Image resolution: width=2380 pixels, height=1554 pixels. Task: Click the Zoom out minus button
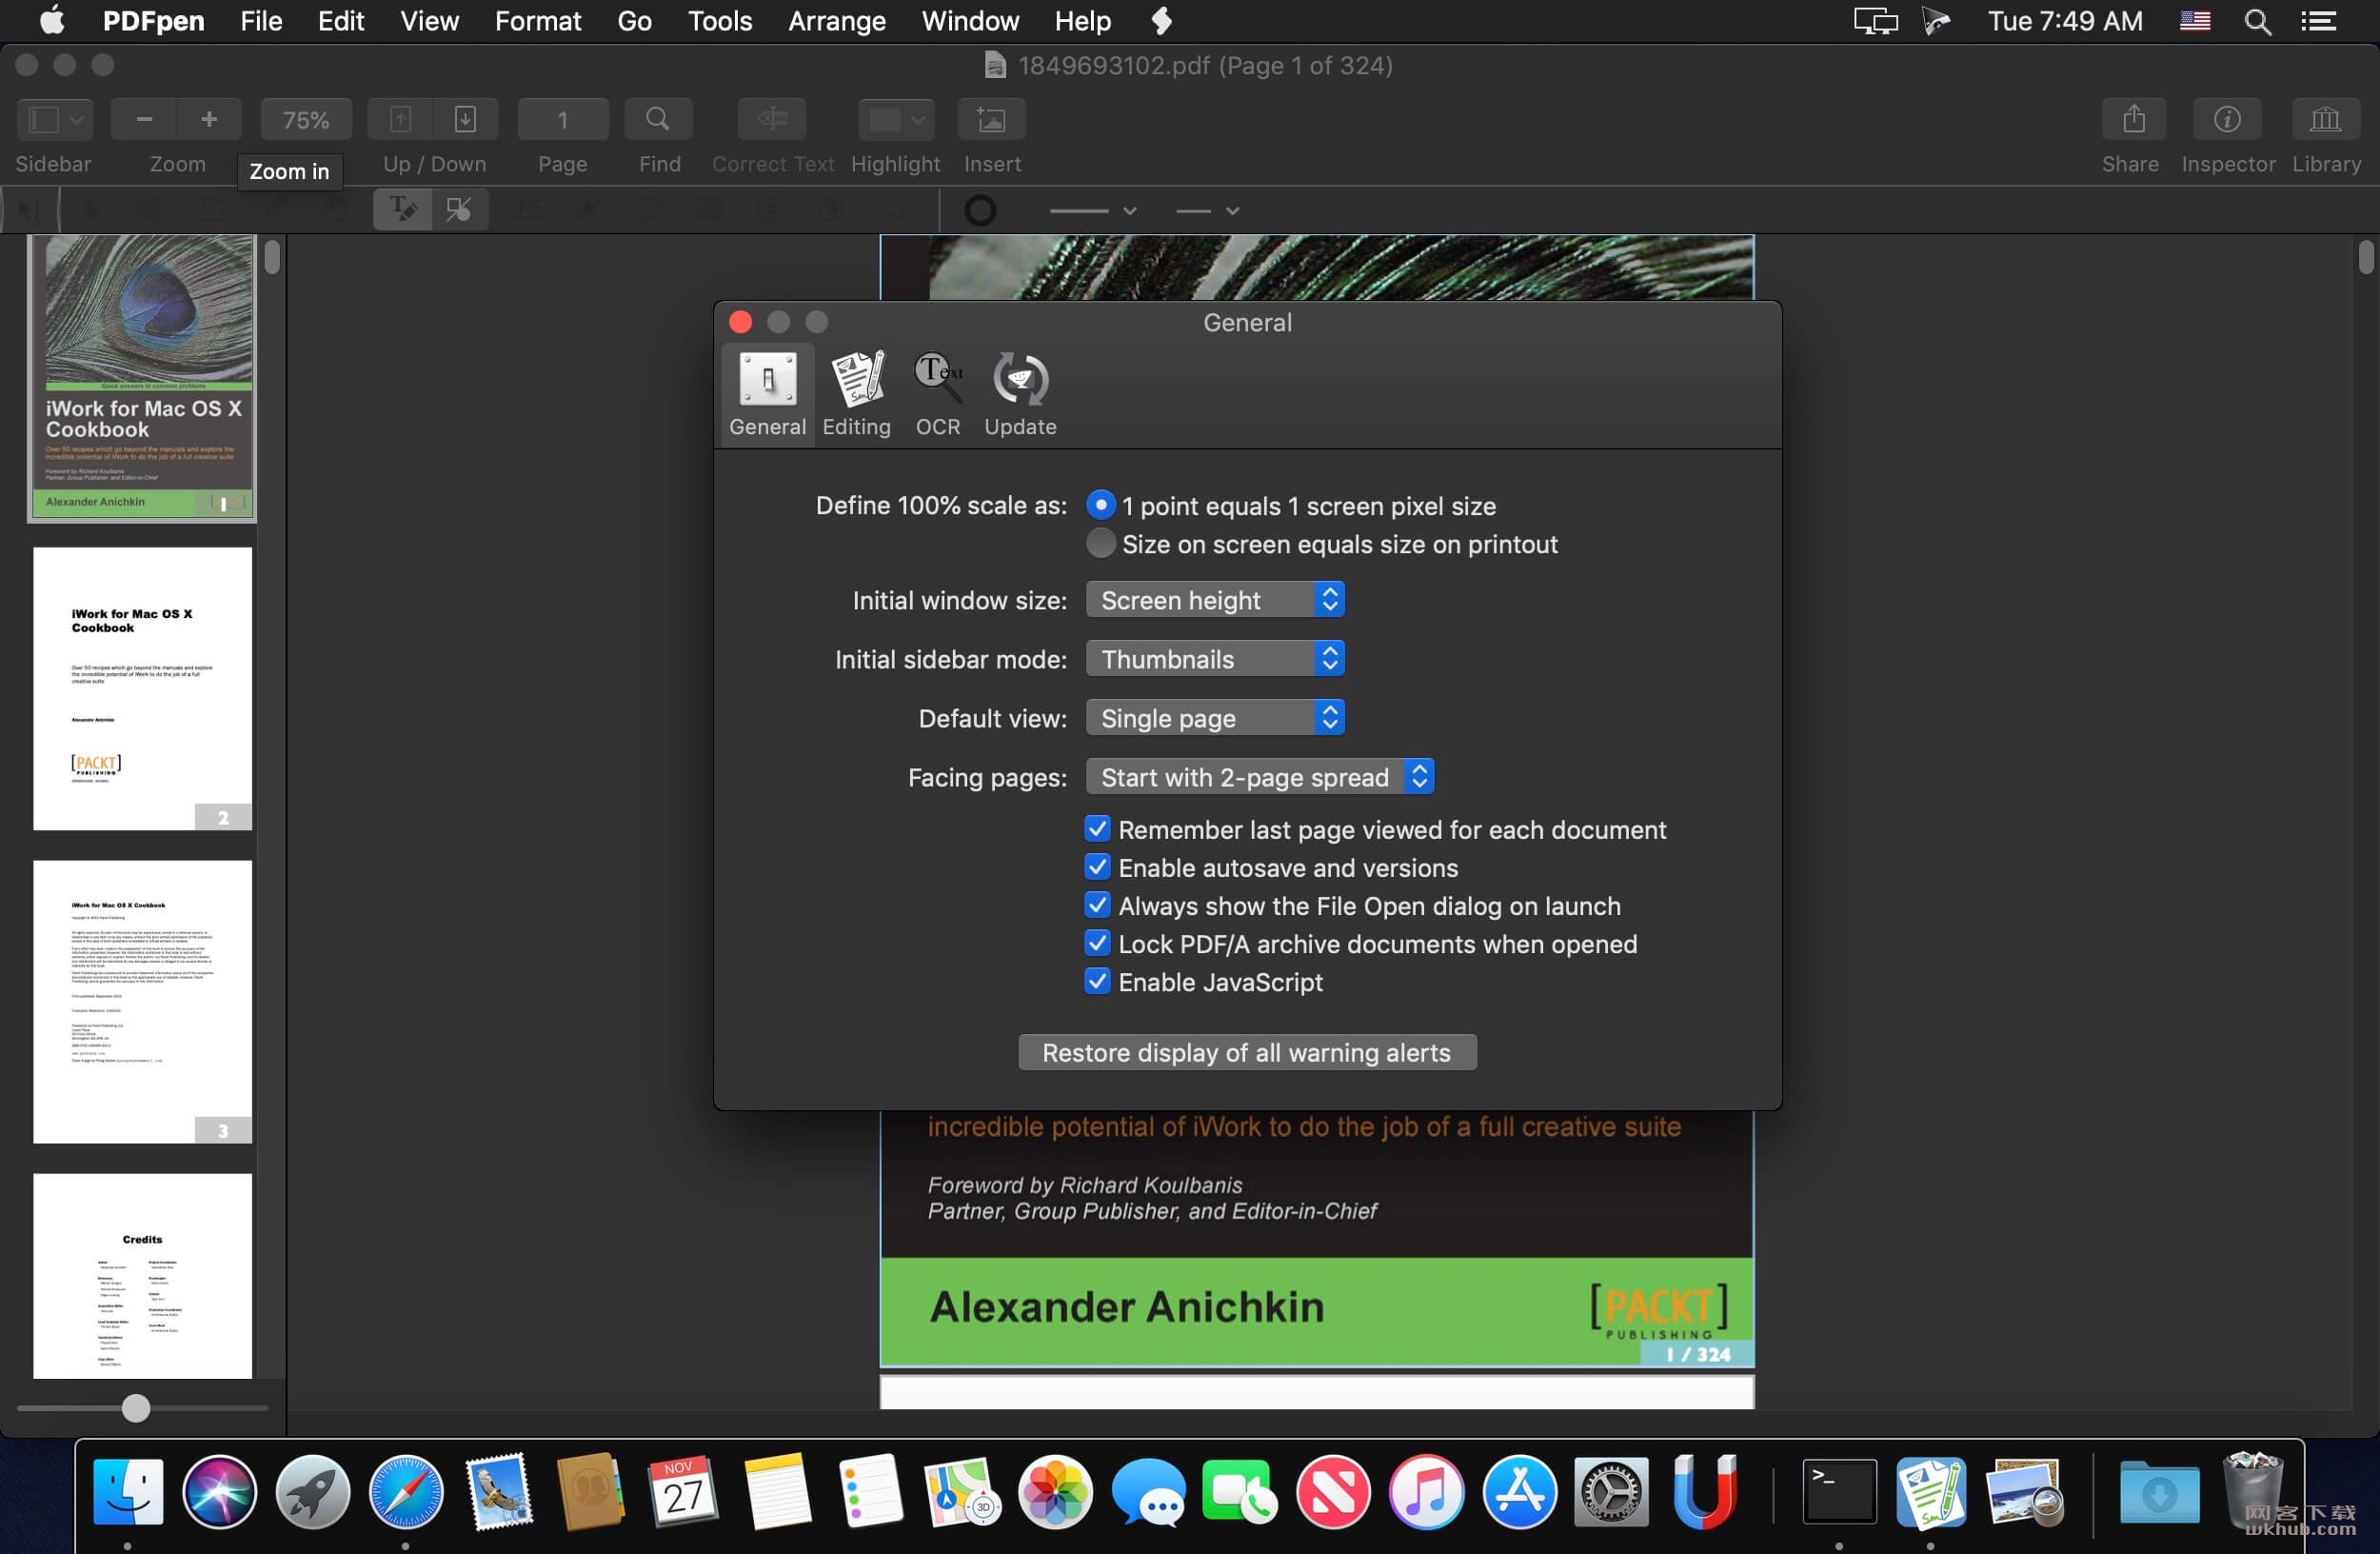[144, 120]
